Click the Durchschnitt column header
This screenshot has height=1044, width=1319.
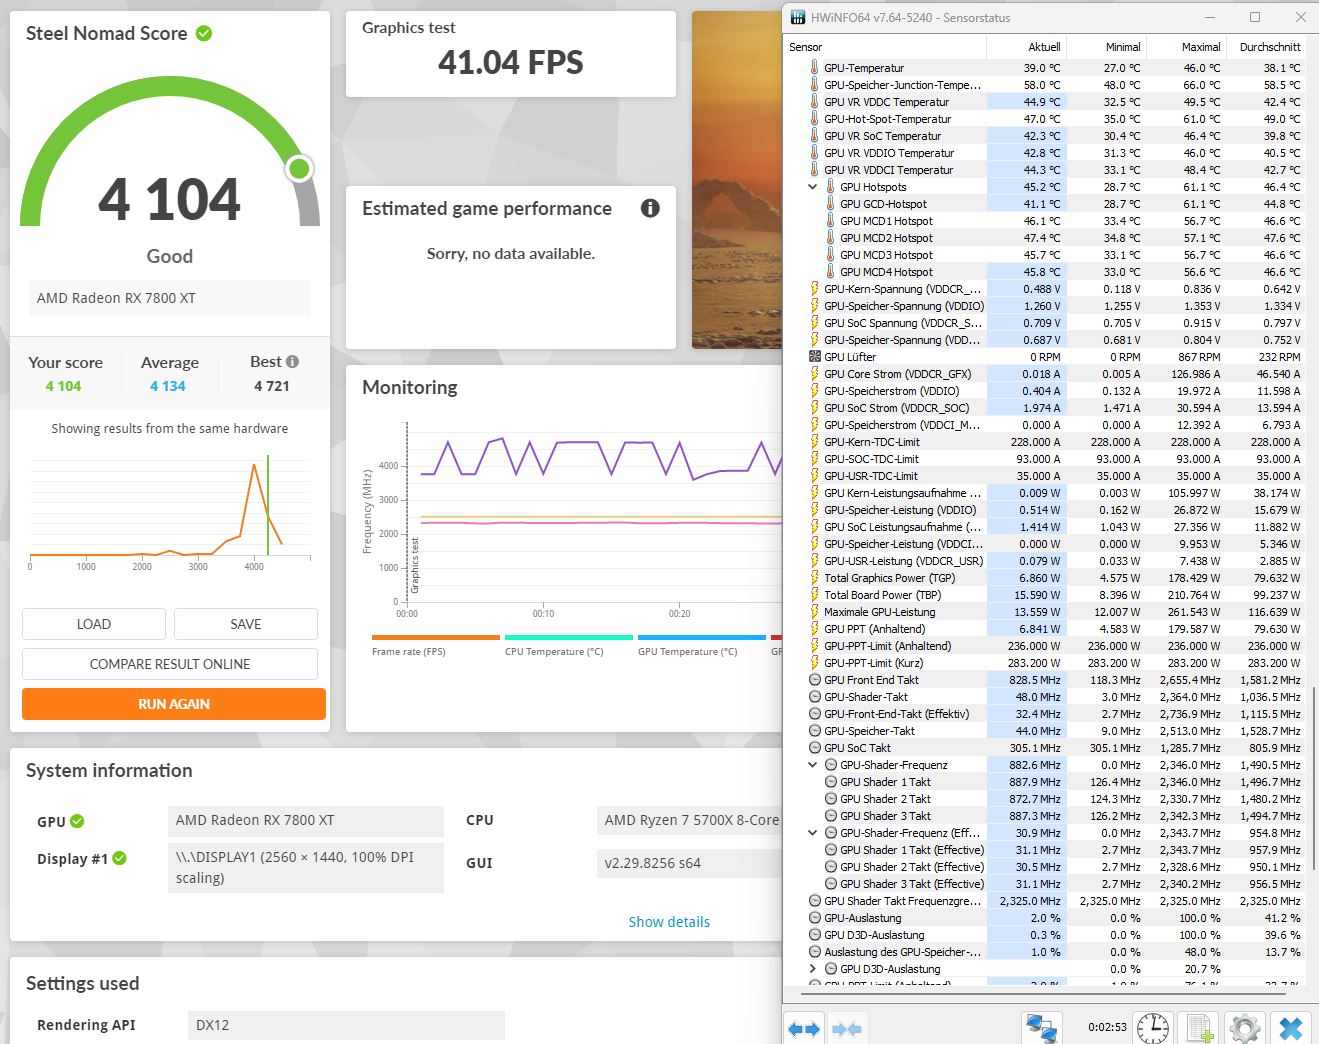pyautogui.click(x=1266, y=47)
